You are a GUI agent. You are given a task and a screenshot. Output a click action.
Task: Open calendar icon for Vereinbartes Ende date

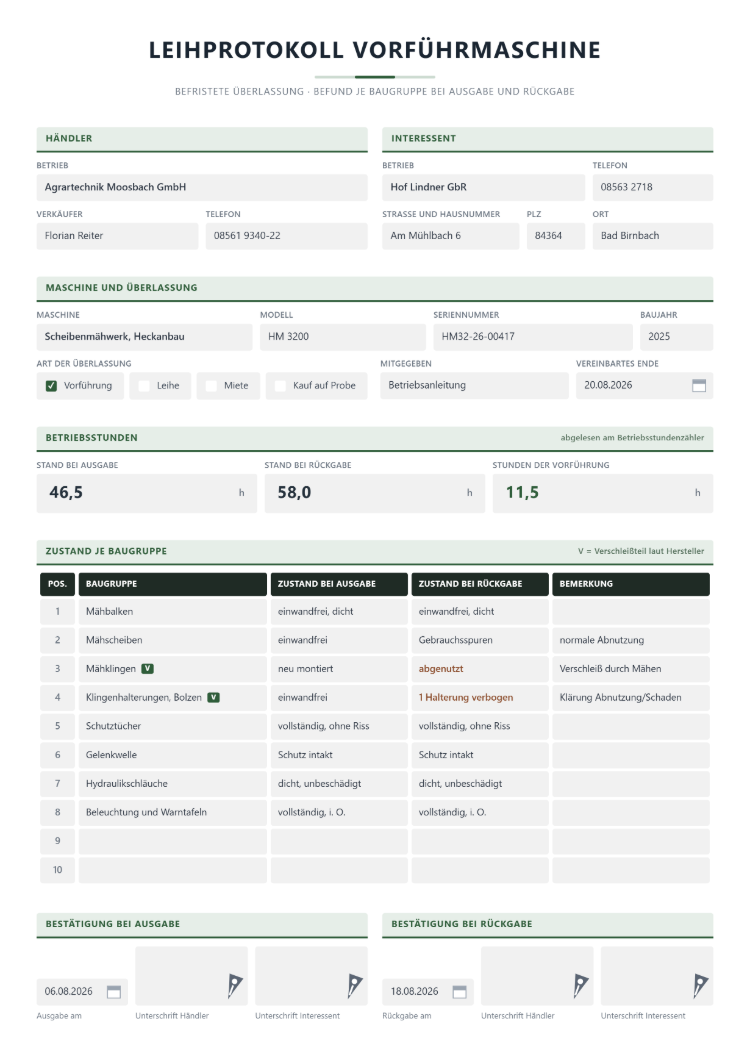699,385
